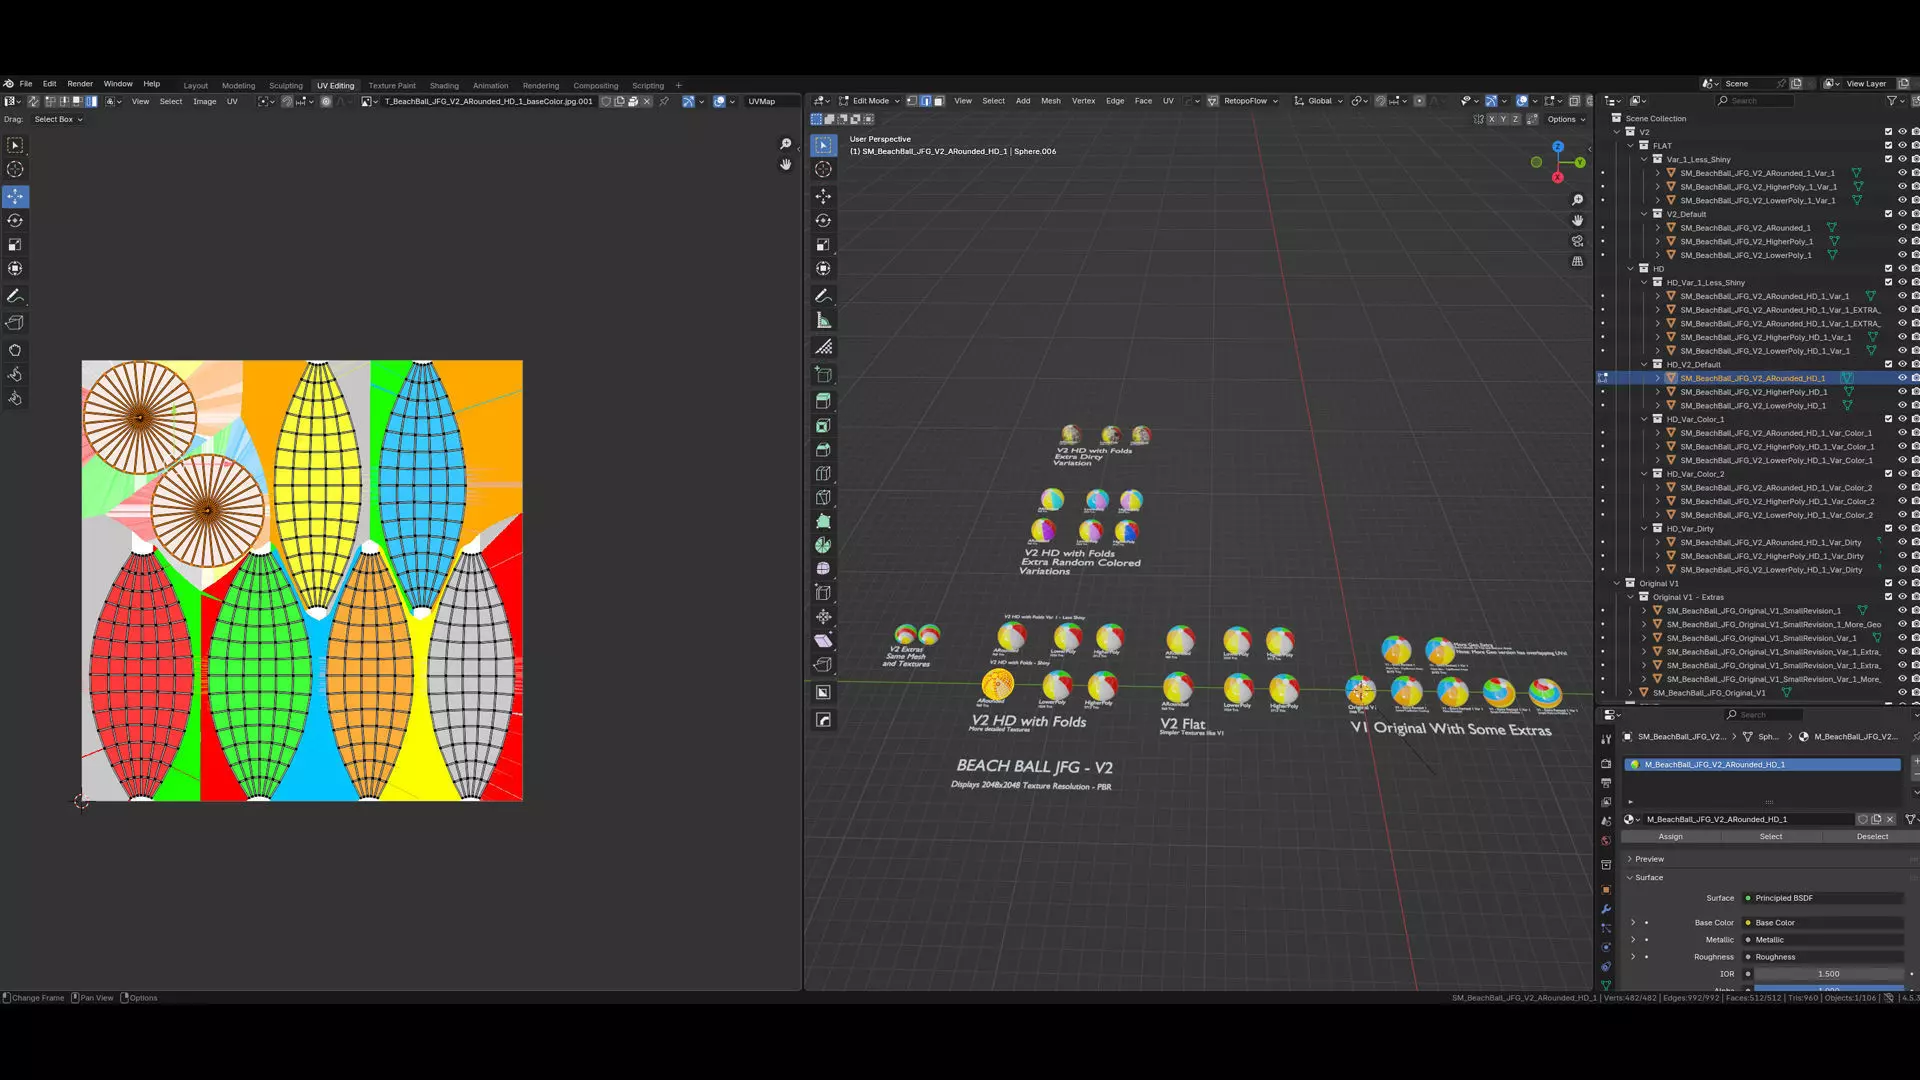Uncheck the FLAT collection exclude checkbox
Screen dimensions: 1920x1080
coord(1888,146)
